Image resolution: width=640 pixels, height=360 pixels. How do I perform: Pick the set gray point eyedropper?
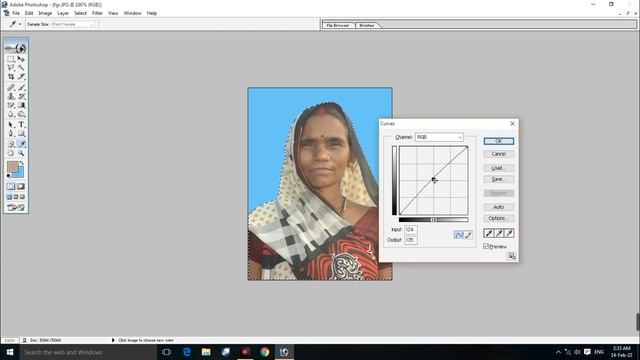499,233
